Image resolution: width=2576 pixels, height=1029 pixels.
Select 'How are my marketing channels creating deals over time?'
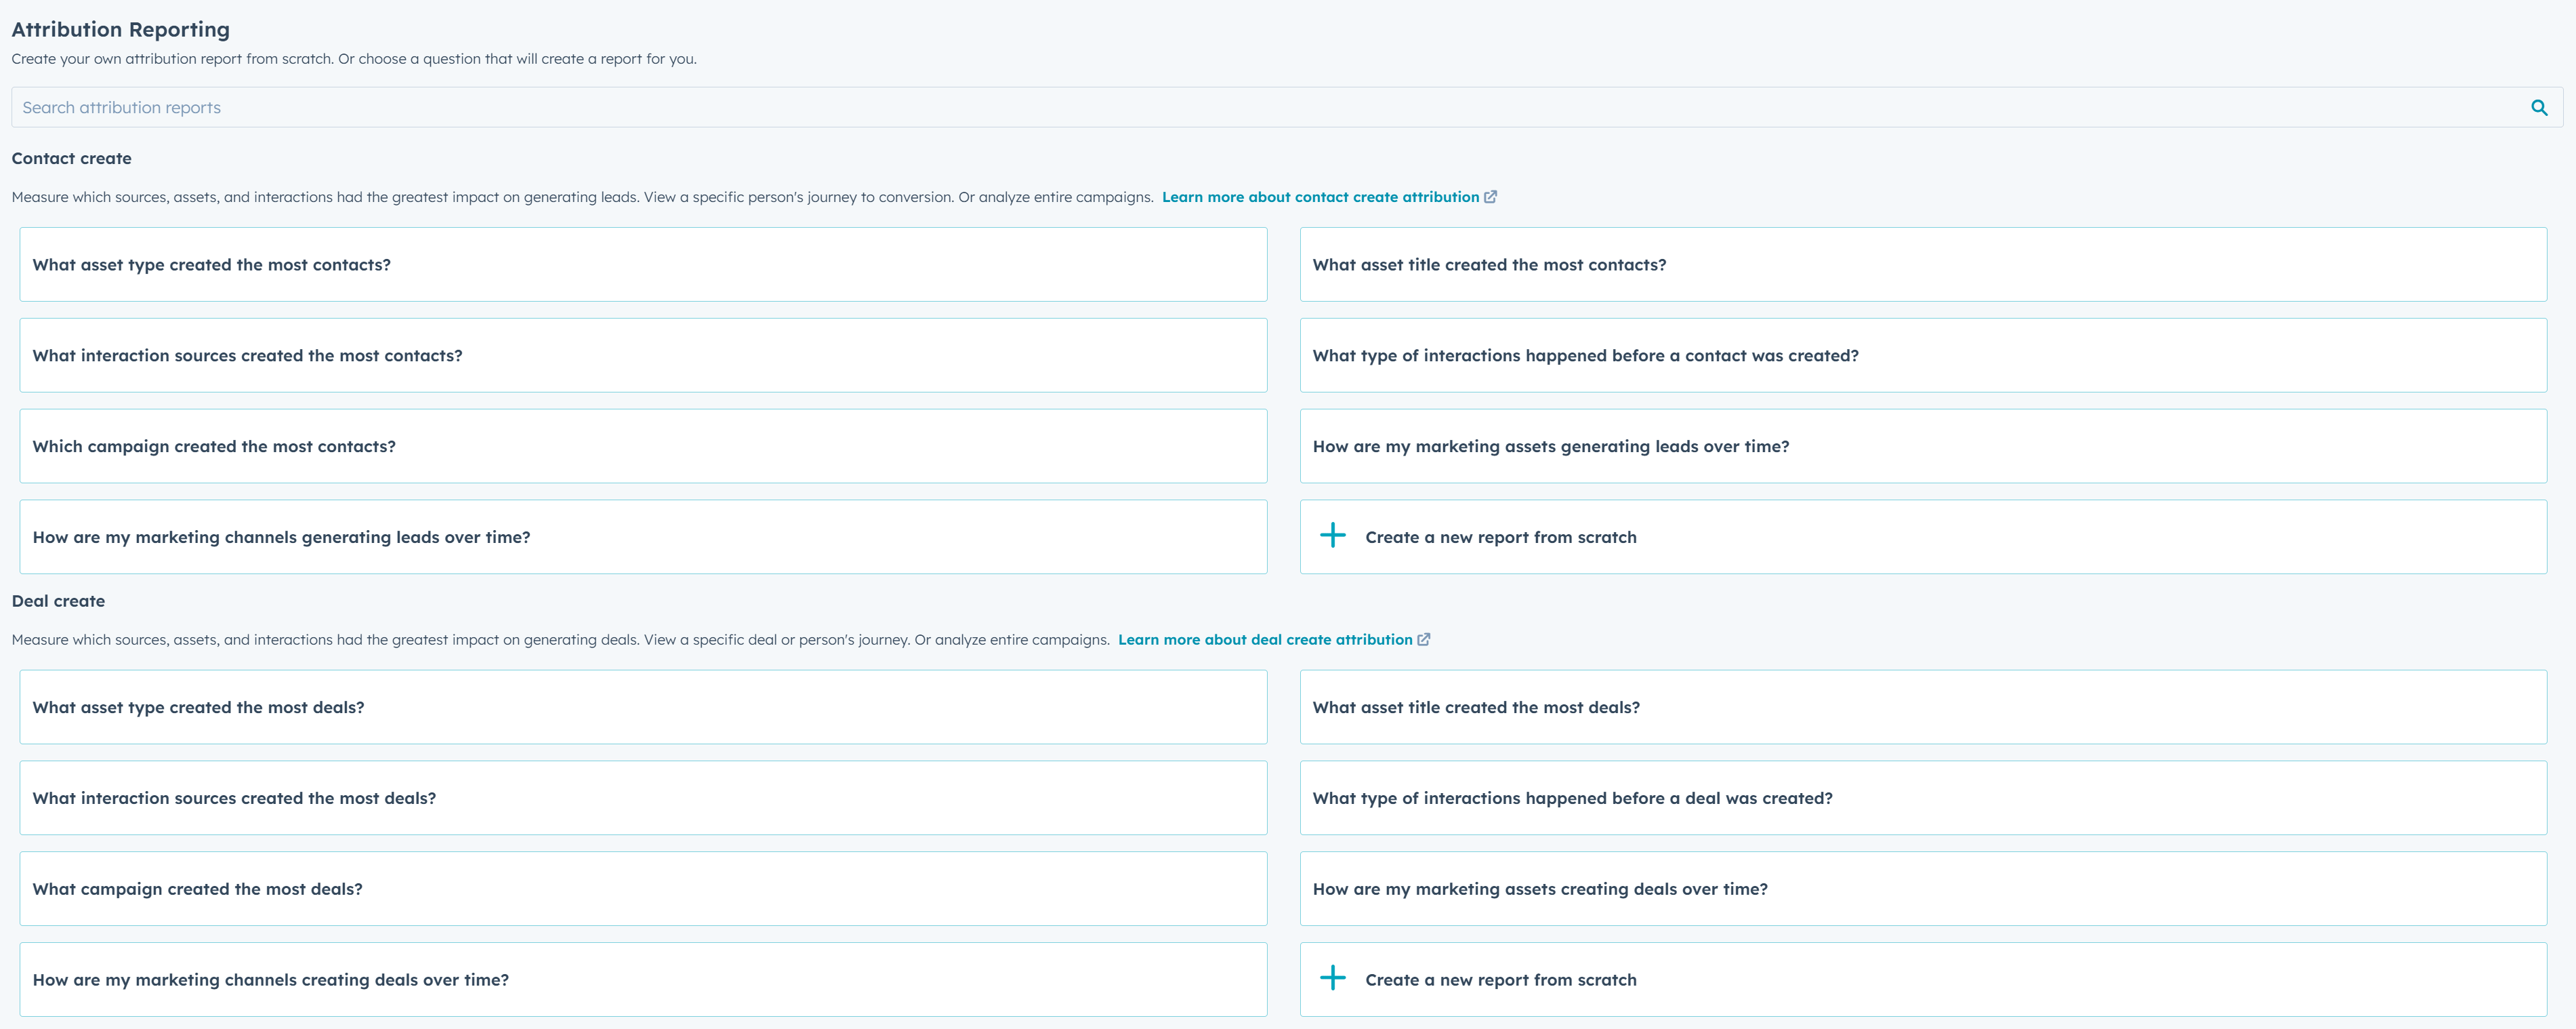tap(643, 979)
